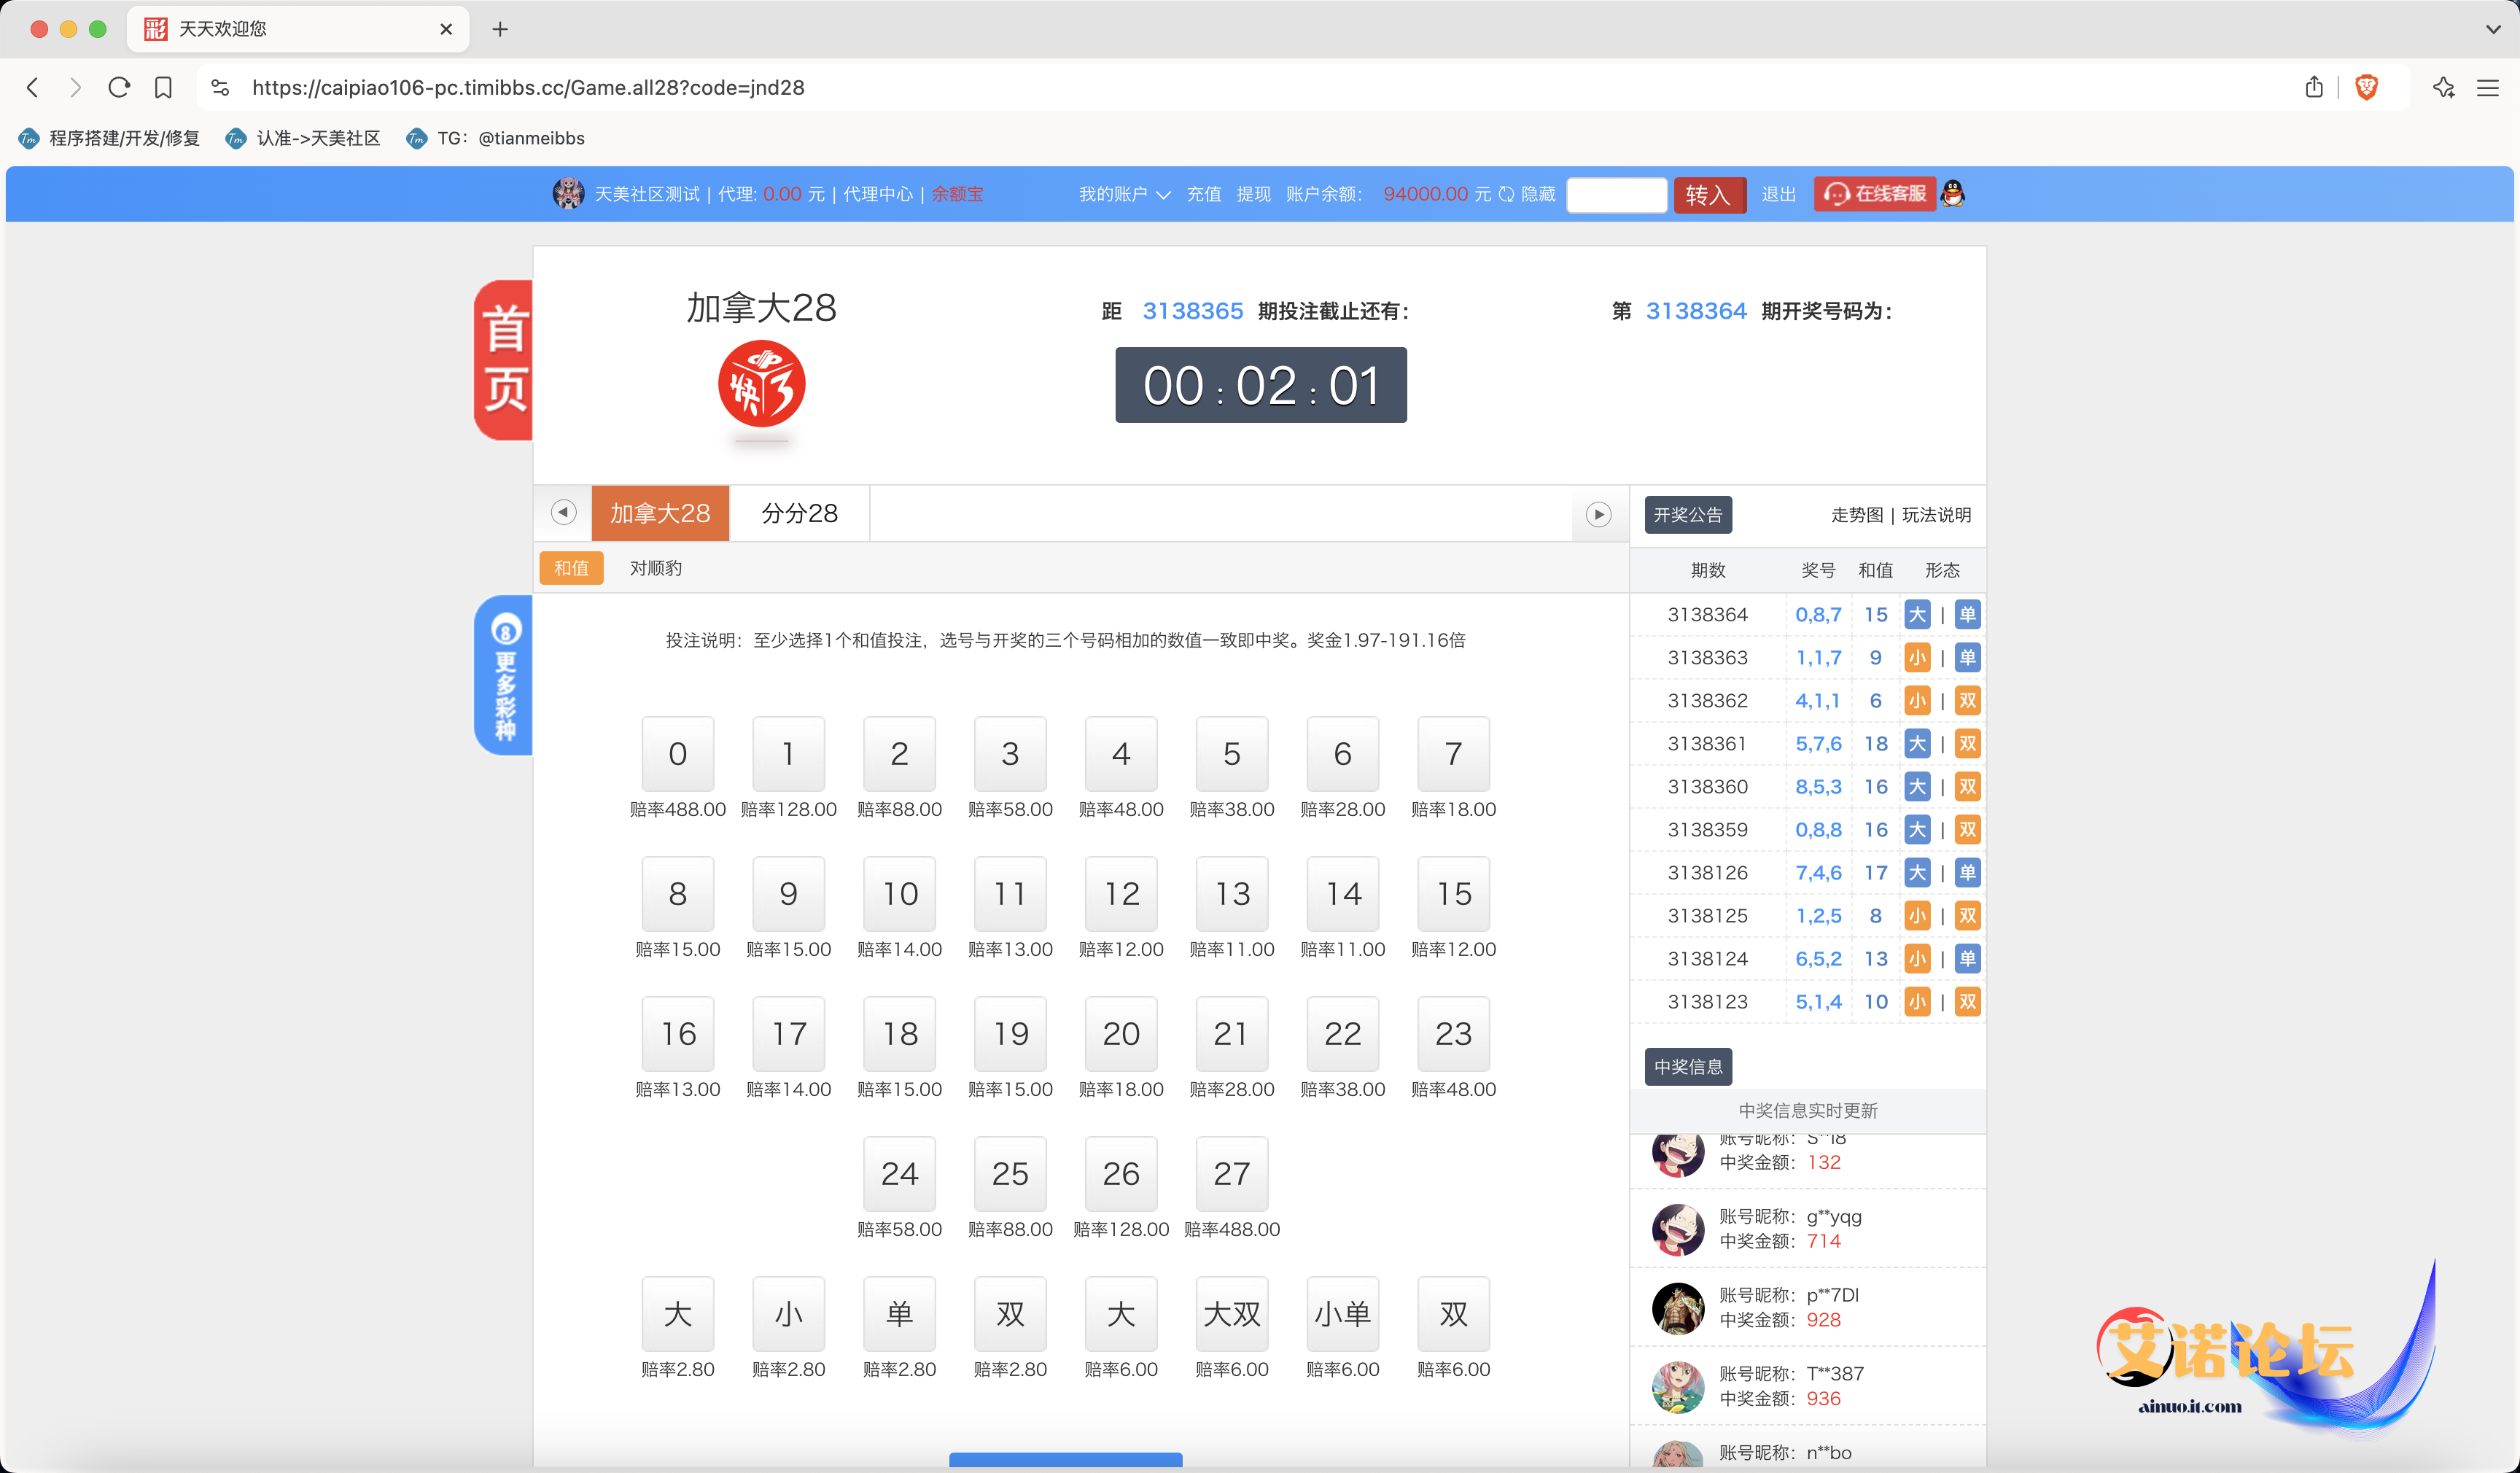Expand the tab list chevron
Screen dimensions: 2520x1473
[x=2493, y=29]
